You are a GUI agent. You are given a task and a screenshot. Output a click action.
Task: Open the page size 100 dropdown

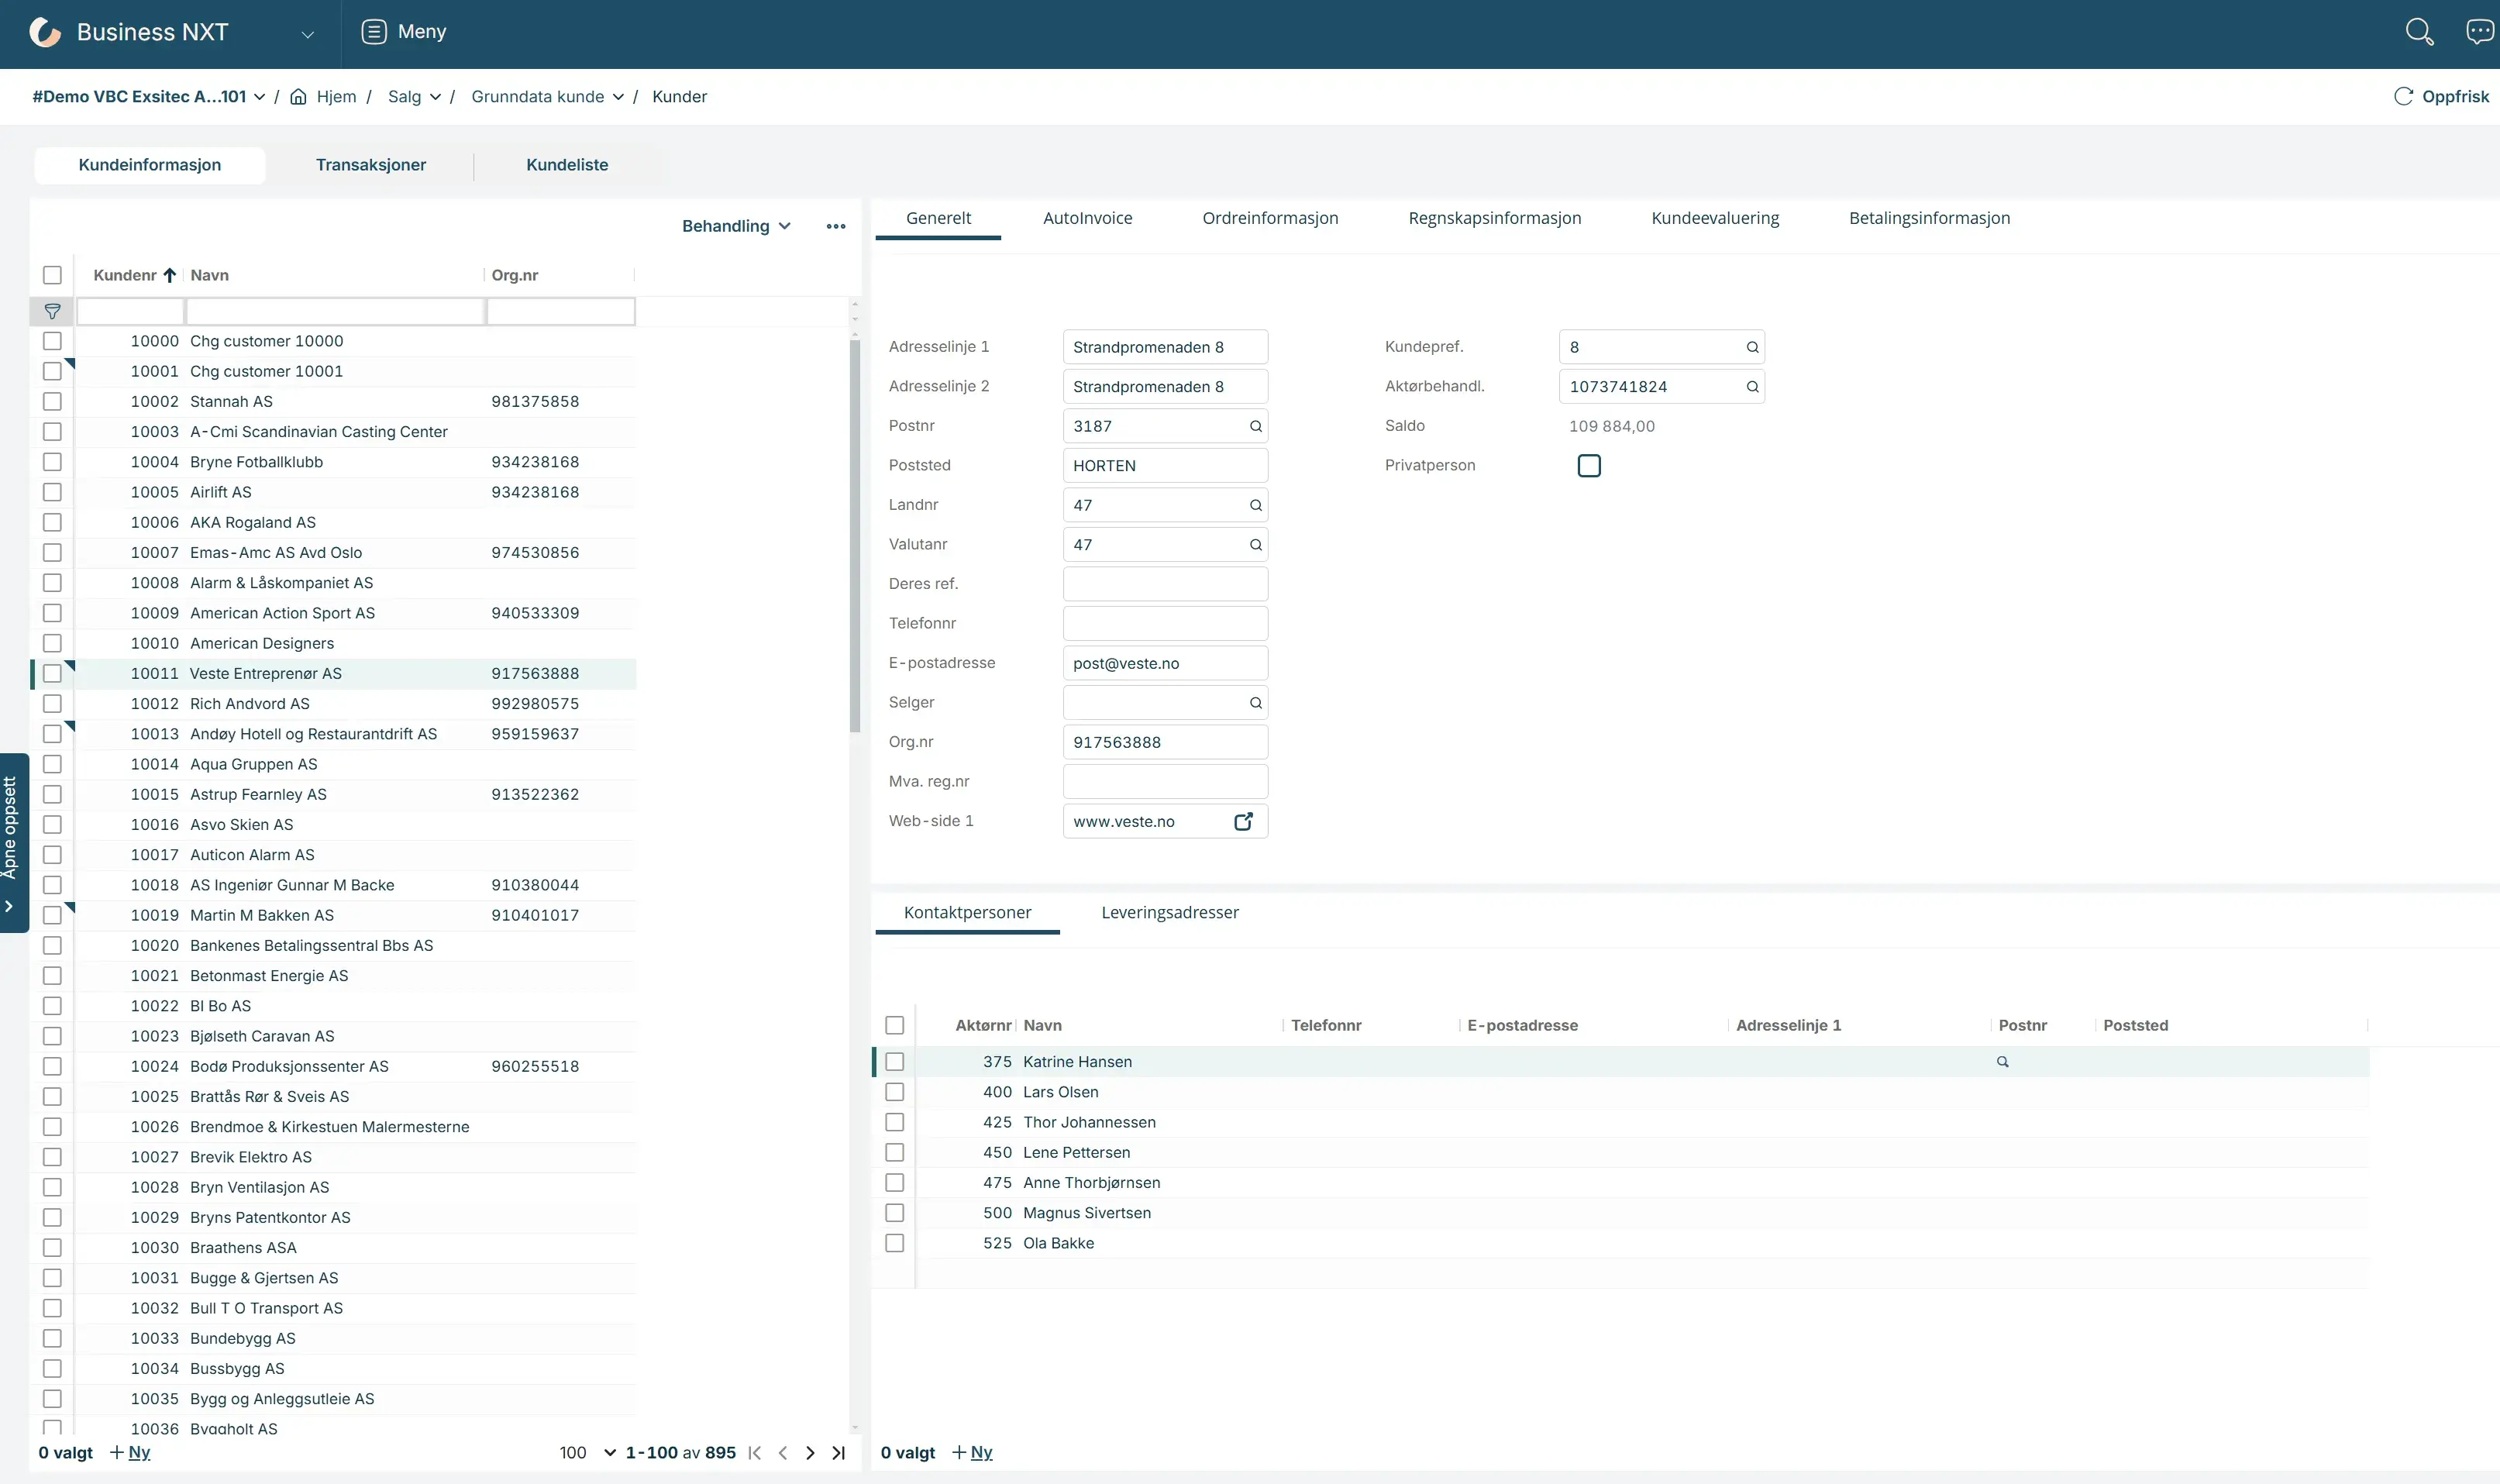(588, 1453)
